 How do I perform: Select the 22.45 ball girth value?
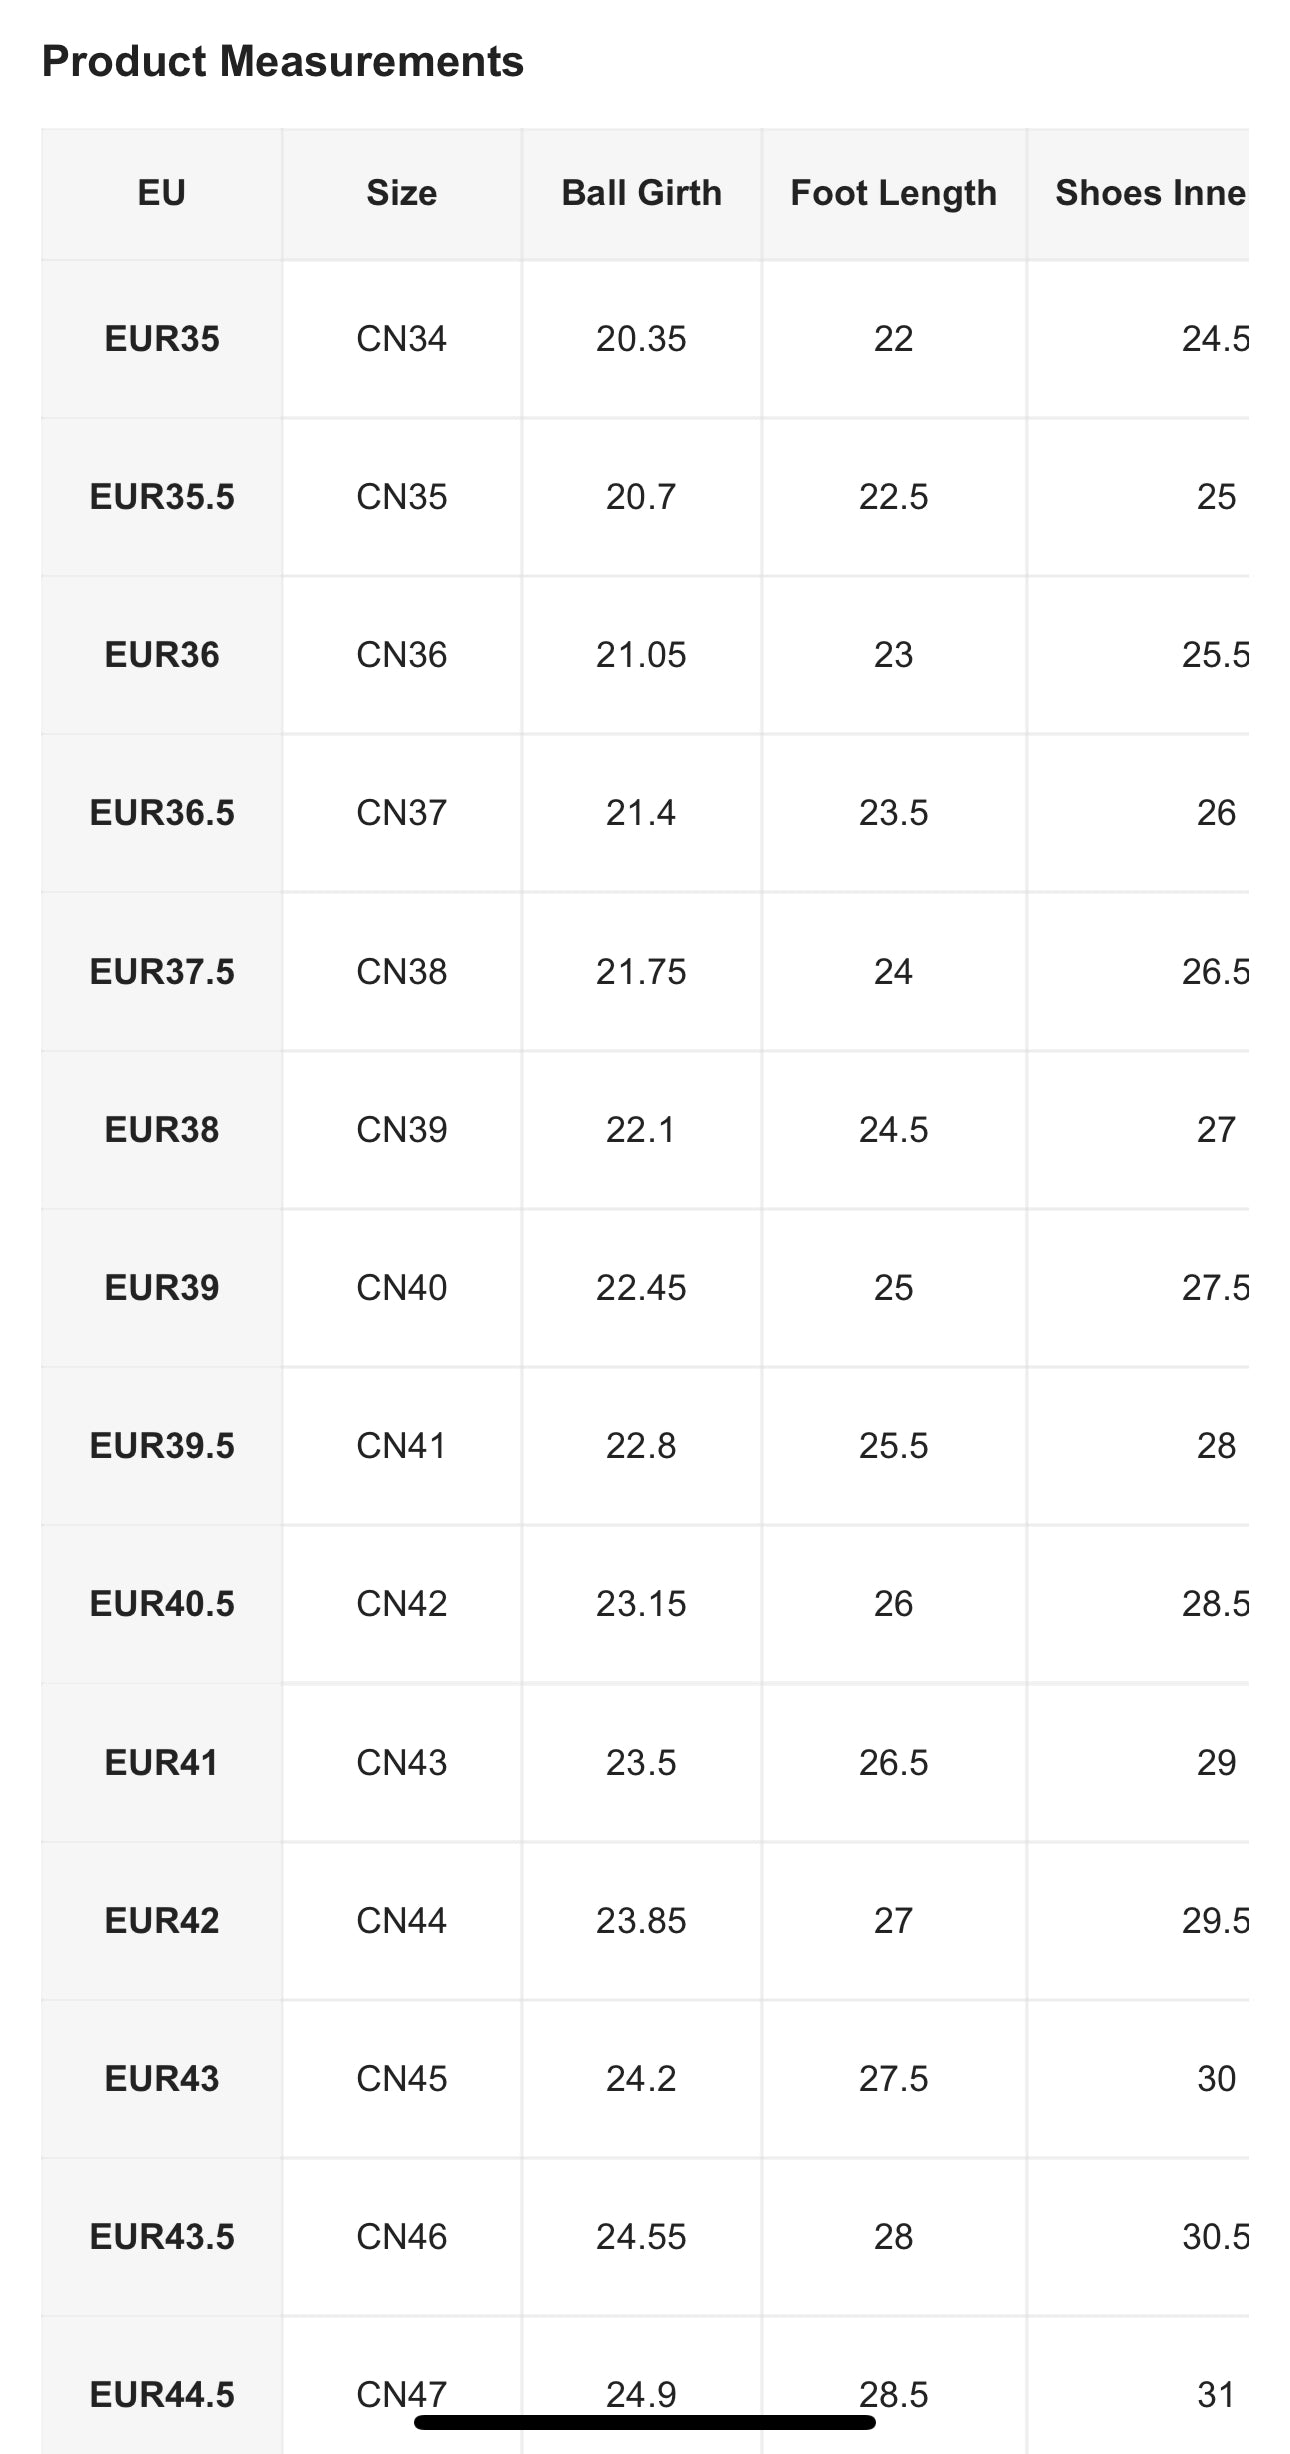coord(641,1288)
